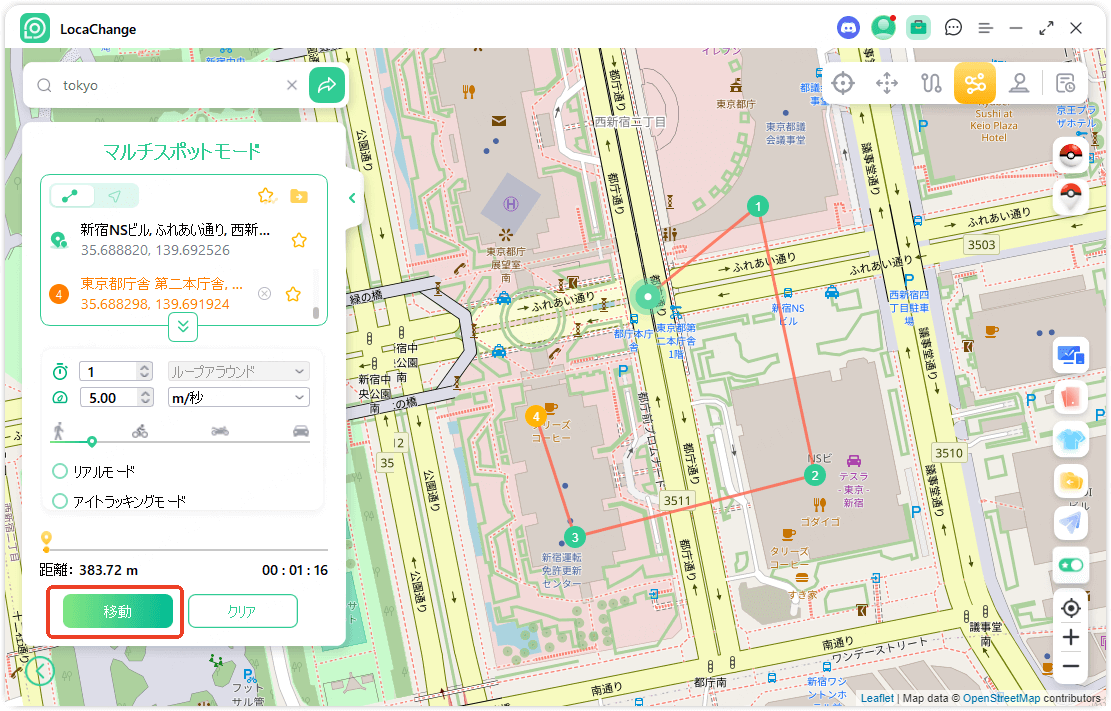
Task: Zoom out on the map
Action: 1071,666
